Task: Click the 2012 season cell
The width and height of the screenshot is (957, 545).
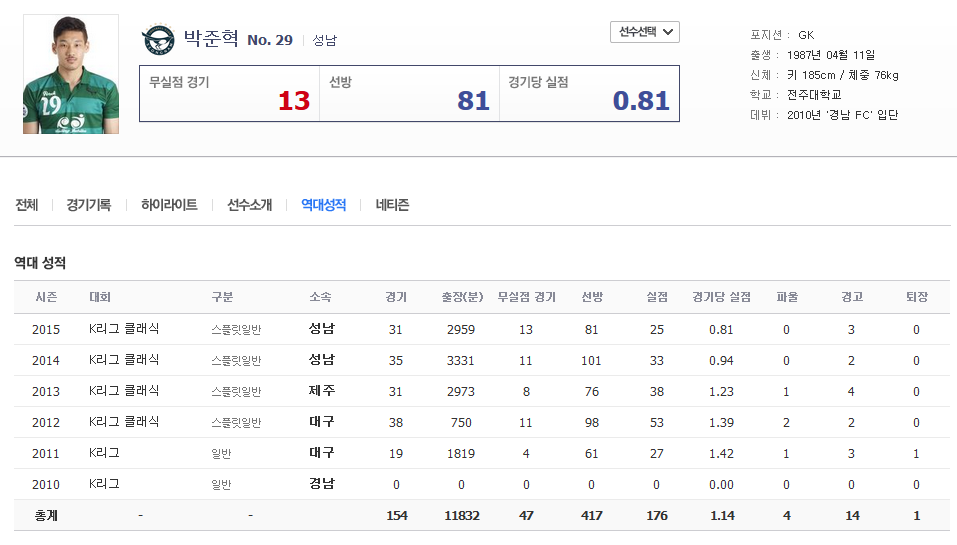Action: tap(46, 423)
